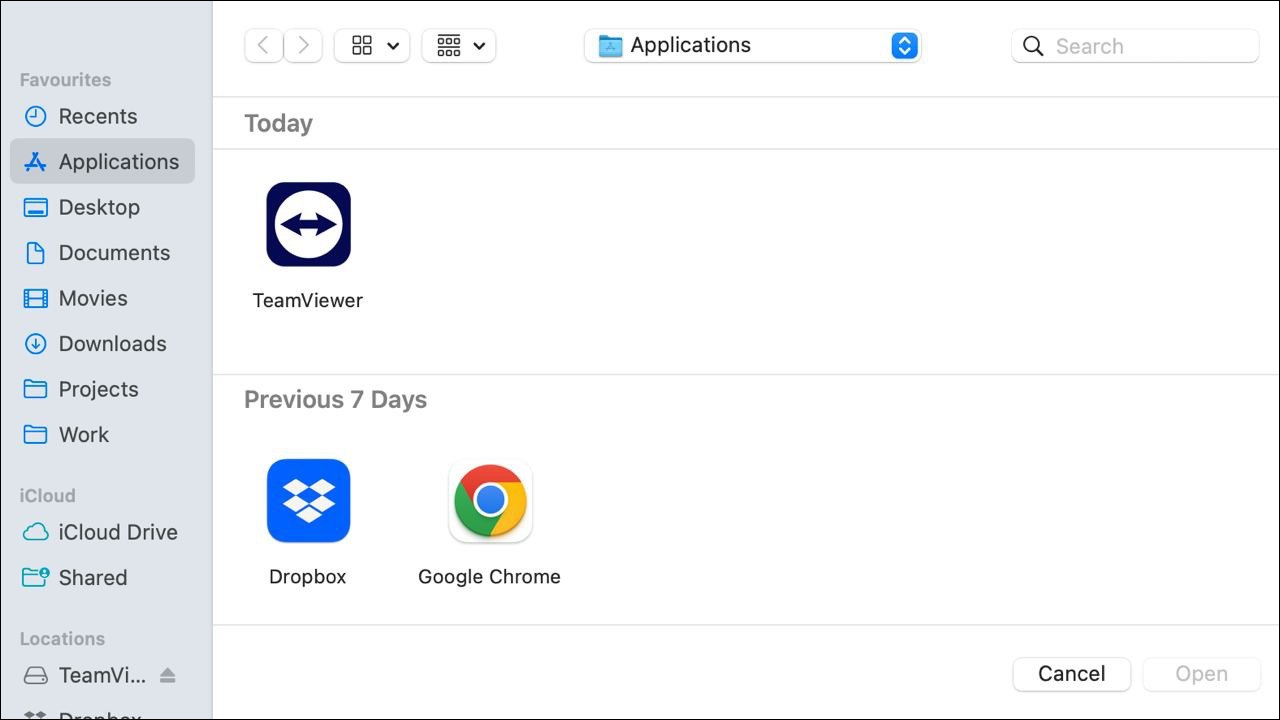Screen dimensions: 1280x720
Task: Open iCloud Drive from the sidebar
Action: tap(118, 532)
